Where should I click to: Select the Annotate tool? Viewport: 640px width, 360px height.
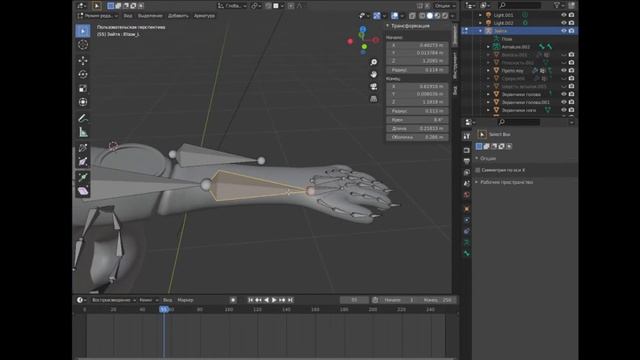coord(83,118)
